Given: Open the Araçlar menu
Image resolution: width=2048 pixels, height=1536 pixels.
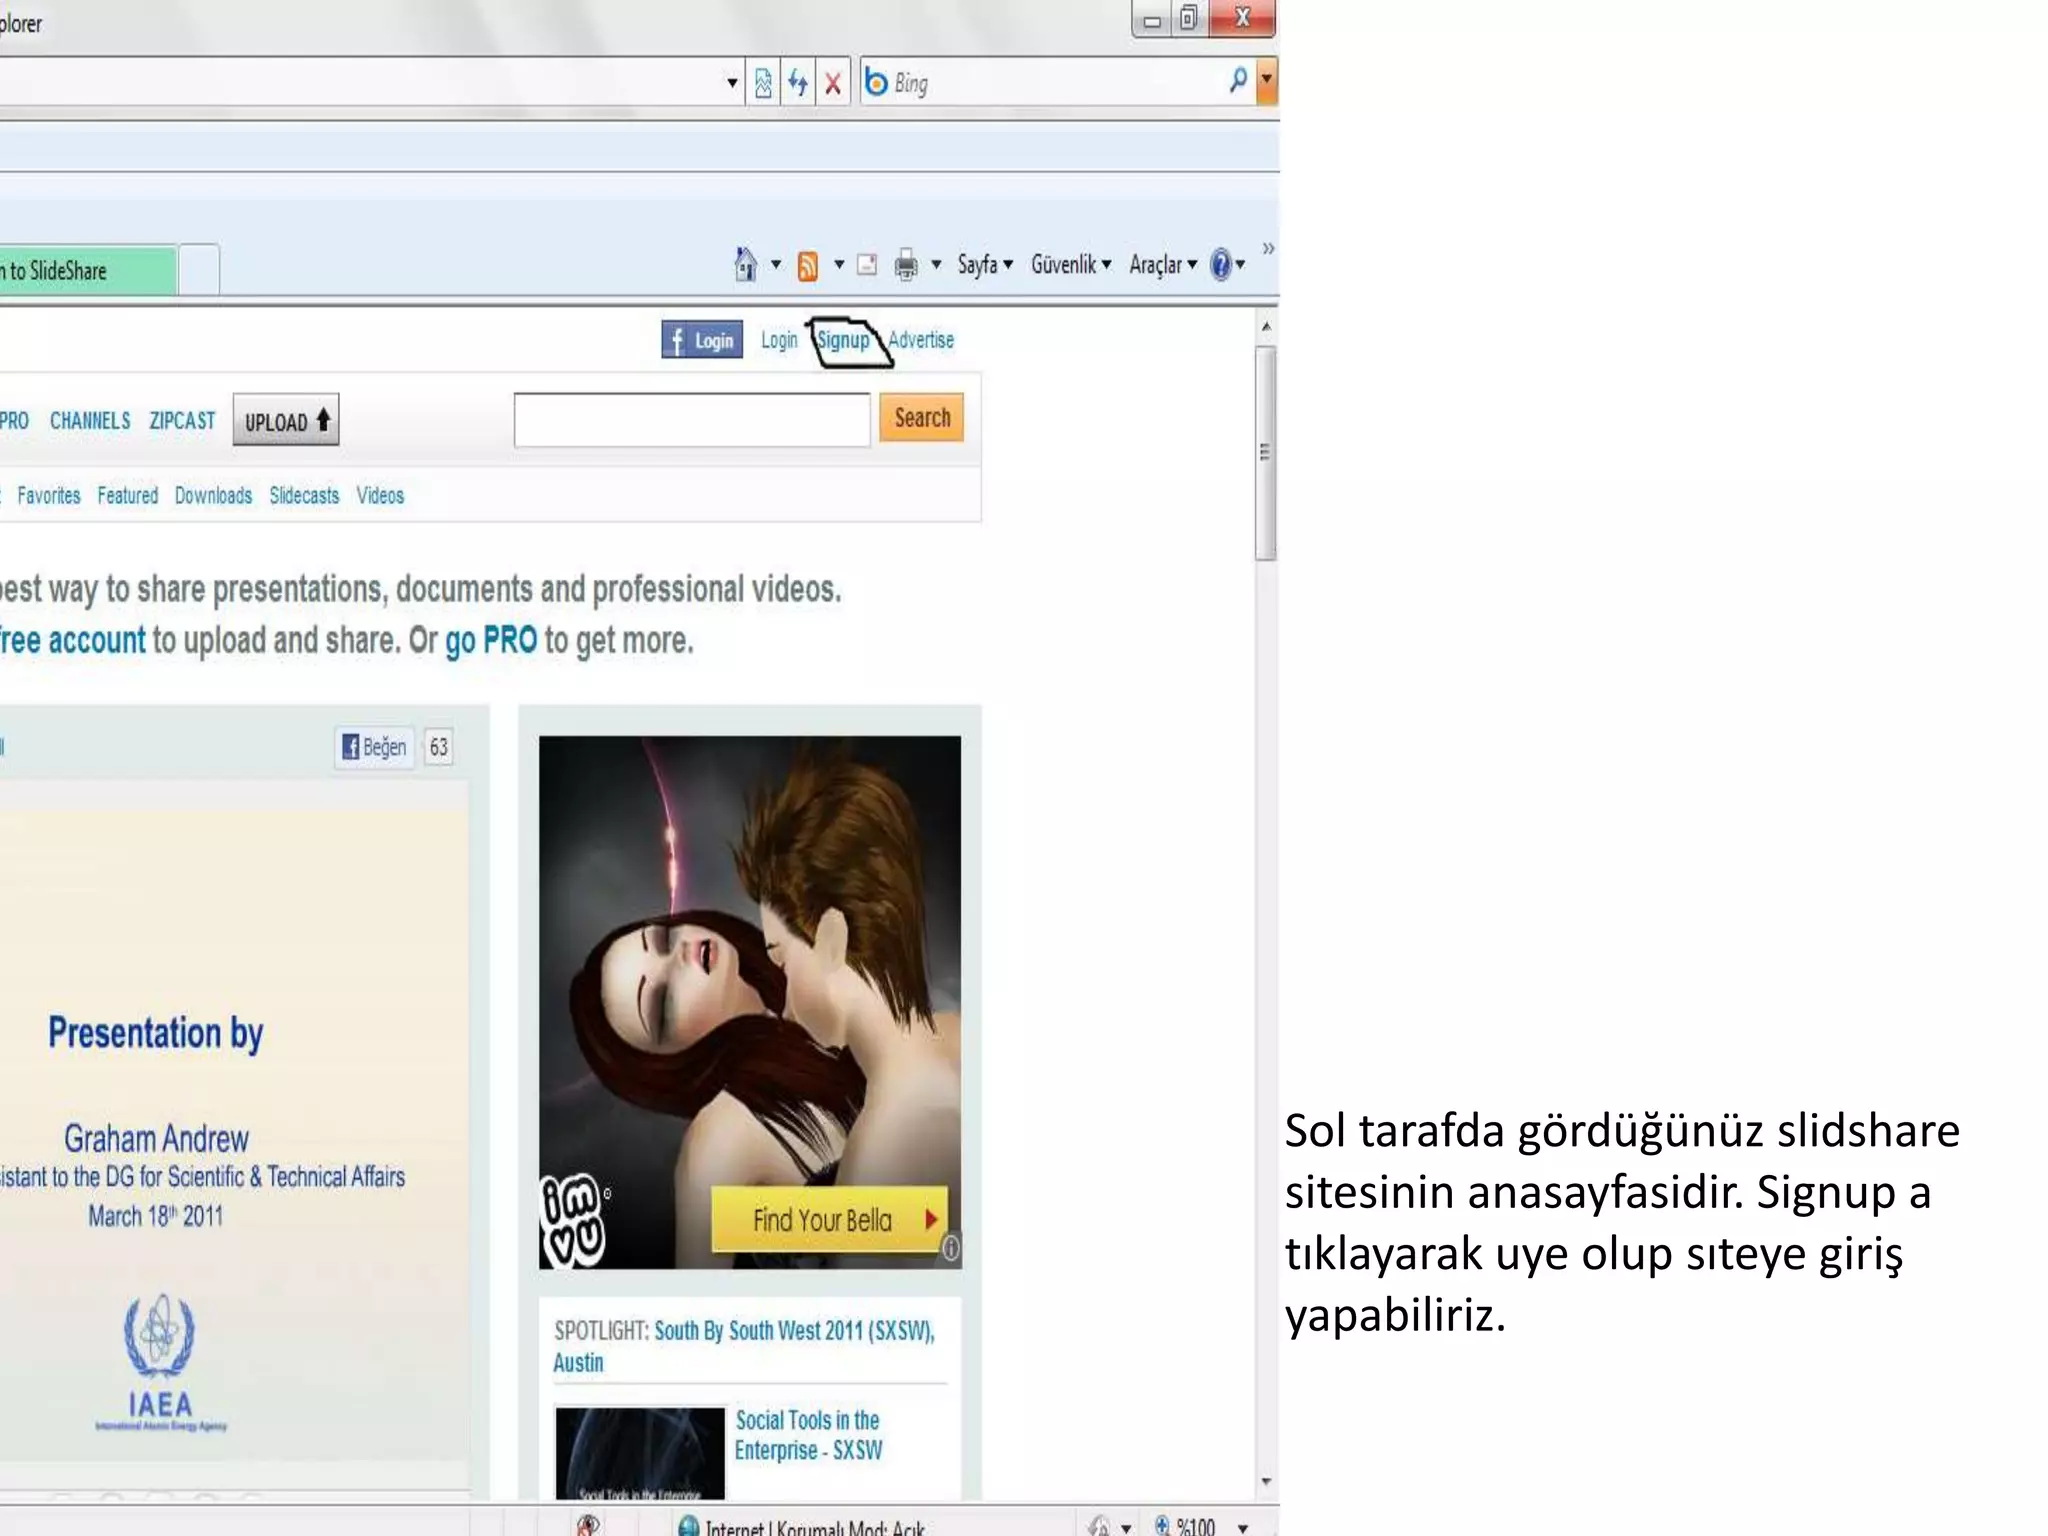Looking at the screenshot, I should pyautogui.click(x=1161, y=265).
